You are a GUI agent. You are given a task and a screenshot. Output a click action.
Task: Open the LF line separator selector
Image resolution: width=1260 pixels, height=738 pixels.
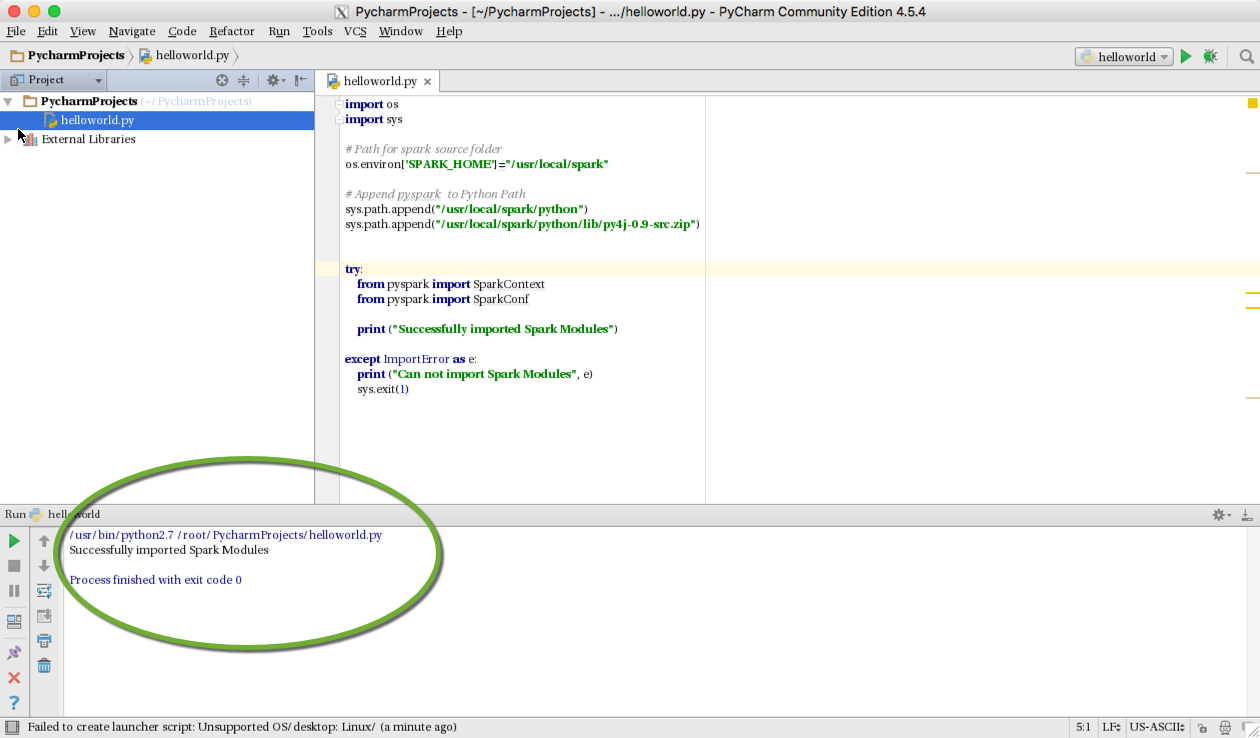pos(1112,727)
